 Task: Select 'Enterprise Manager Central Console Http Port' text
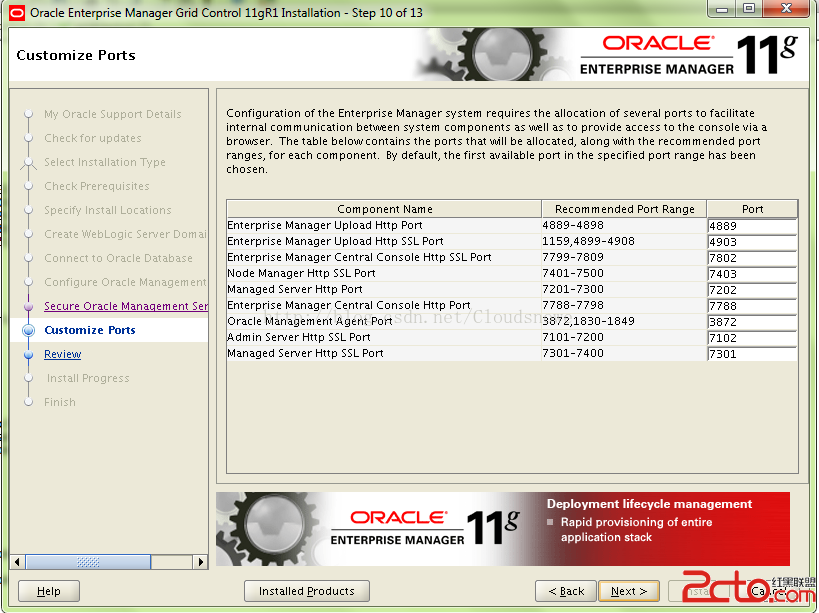(x=349, y=305)
